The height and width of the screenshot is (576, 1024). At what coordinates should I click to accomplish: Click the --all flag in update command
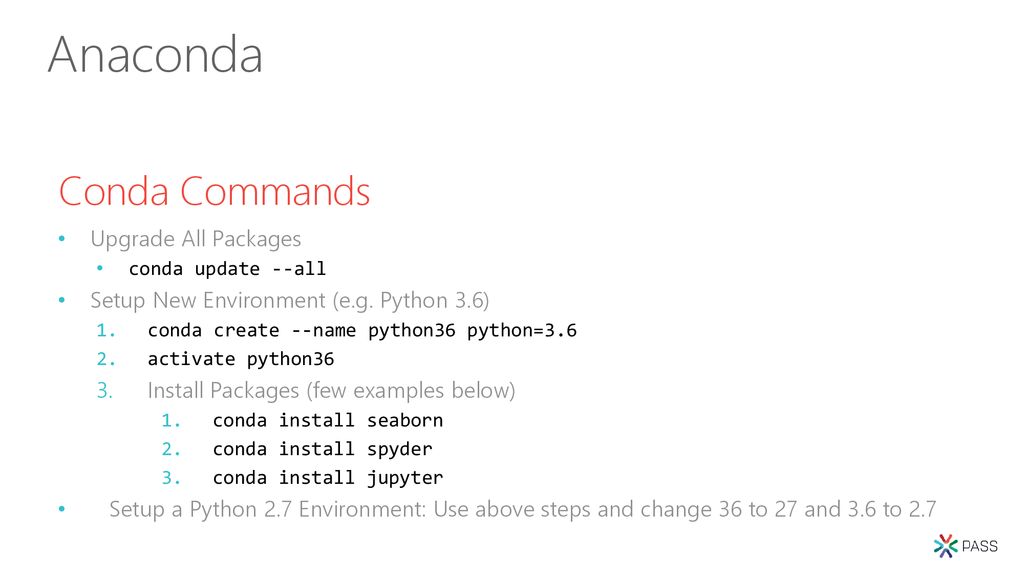pyautogui.click(x=298, y=269)
